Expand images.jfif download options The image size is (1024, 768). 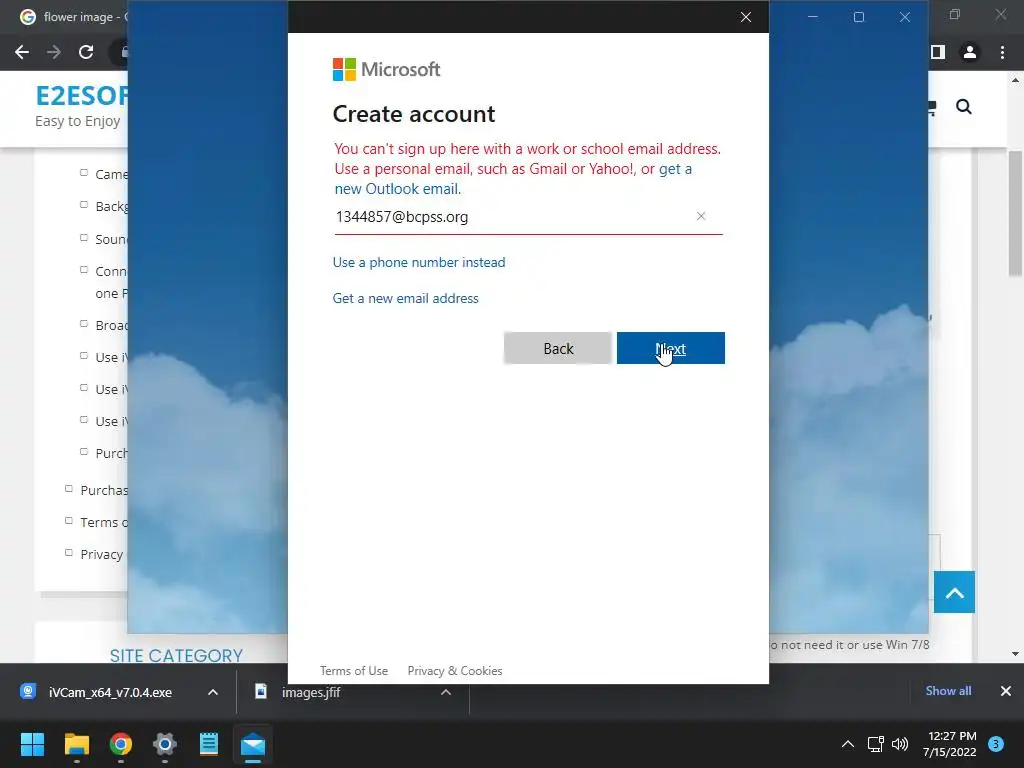(x=446, y=692)
